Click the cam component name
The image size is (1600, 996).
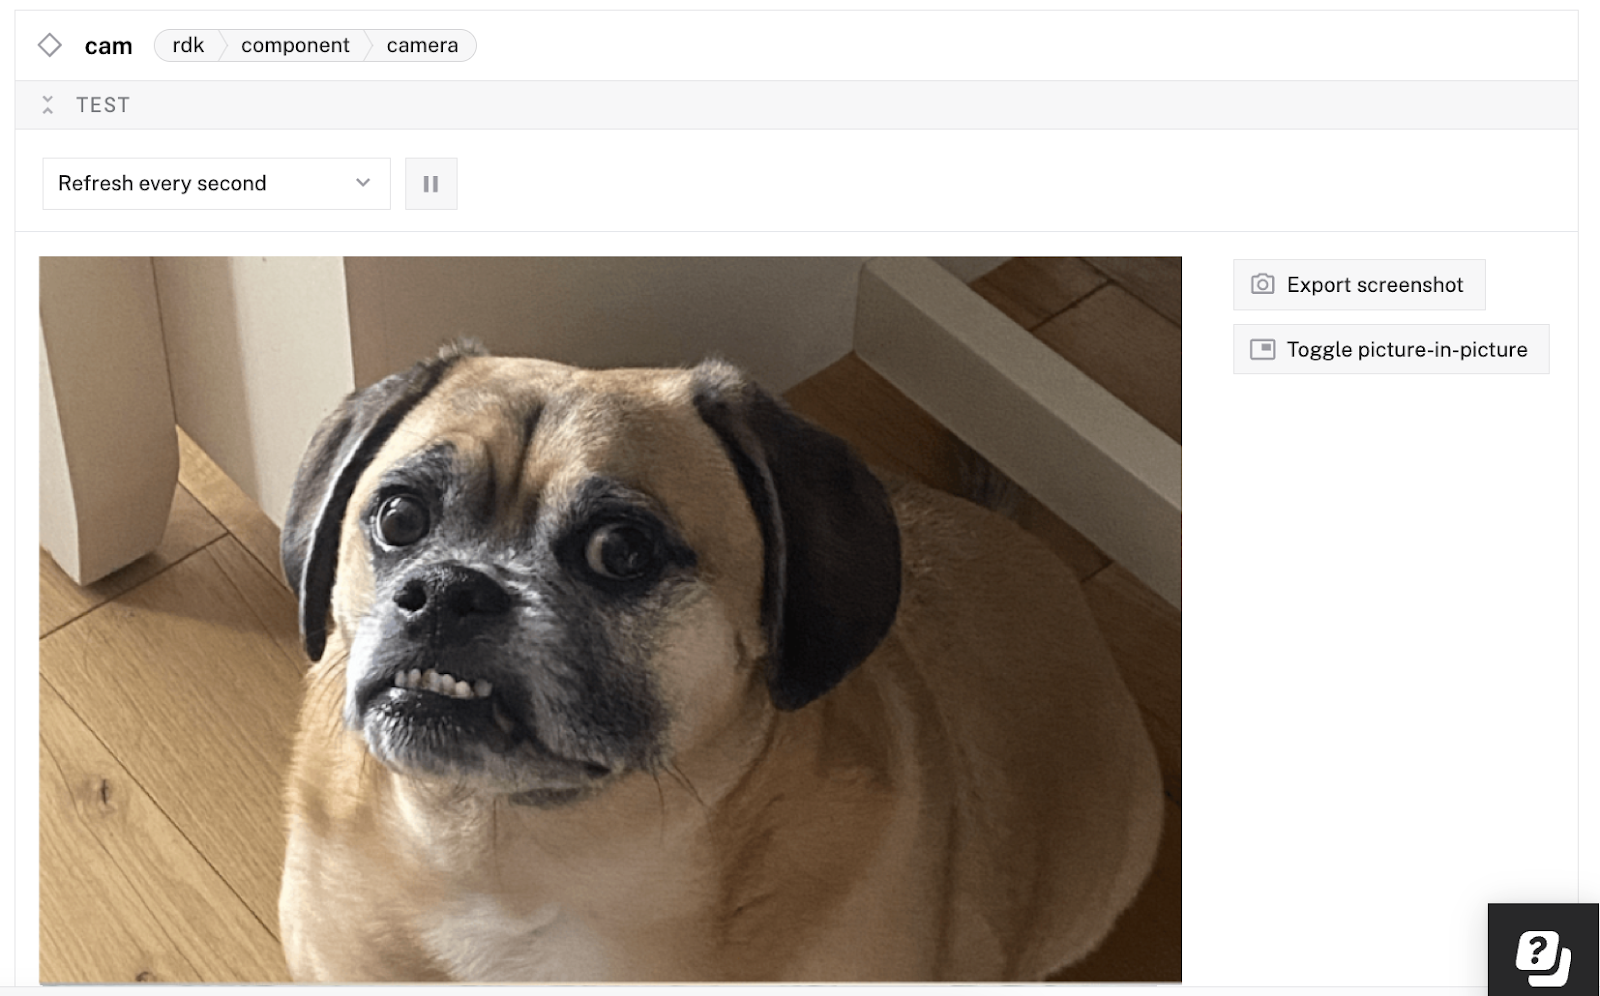(108, 46)
